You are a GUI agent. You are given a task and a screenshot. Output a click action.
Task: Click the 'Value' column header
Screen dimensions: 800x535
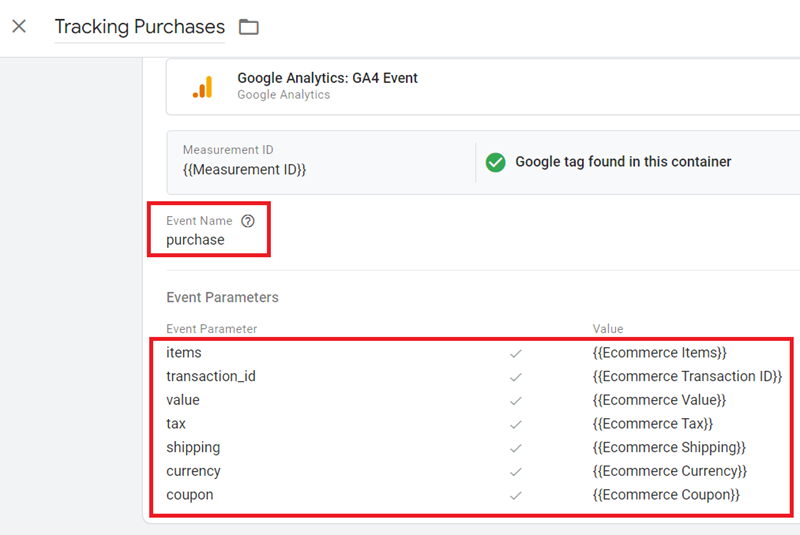point(608,329)
